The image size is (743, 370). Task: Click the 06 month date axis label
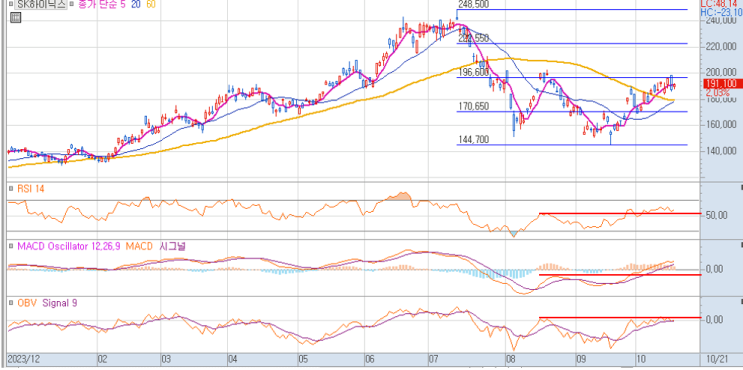pos(370,359)
